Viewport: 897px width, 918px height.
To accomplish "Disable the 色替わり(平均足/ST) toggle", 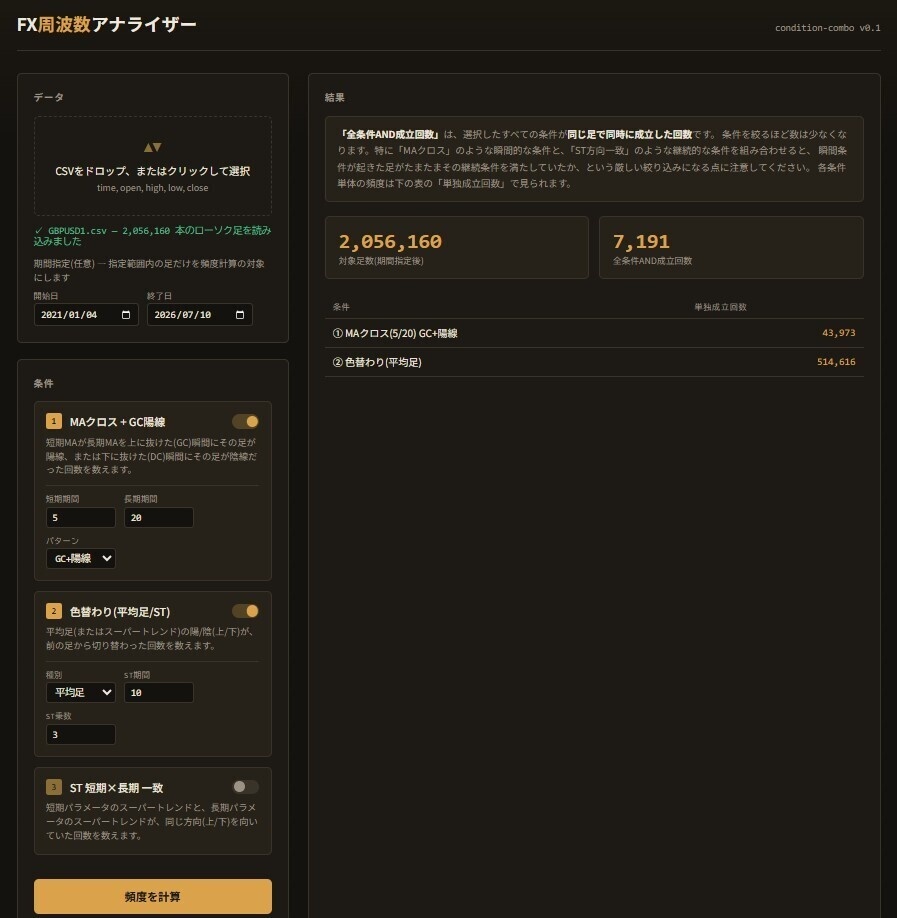I will [x=245, y=611].
